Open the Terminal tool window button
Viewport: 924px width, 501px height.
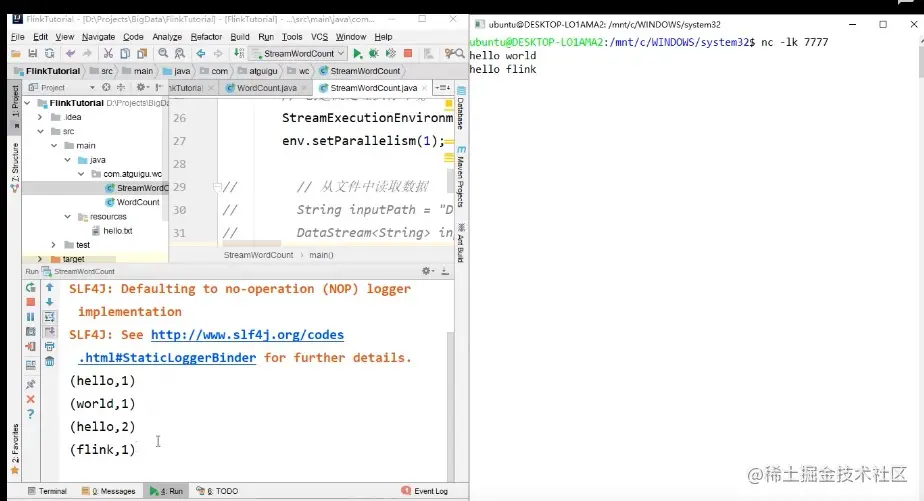47,491
